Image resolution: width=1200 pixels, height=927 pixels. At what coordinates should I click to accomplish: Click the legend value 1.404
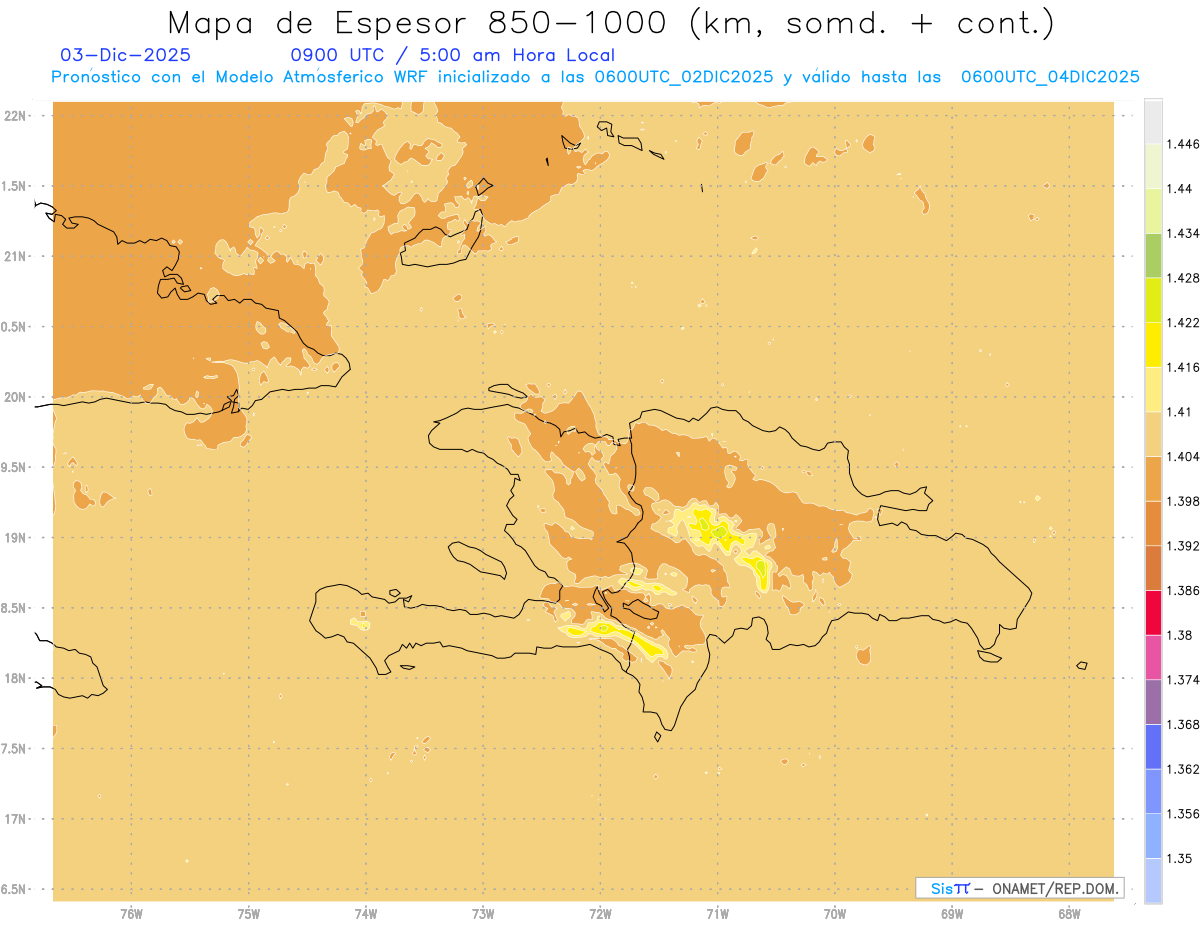1183,456
